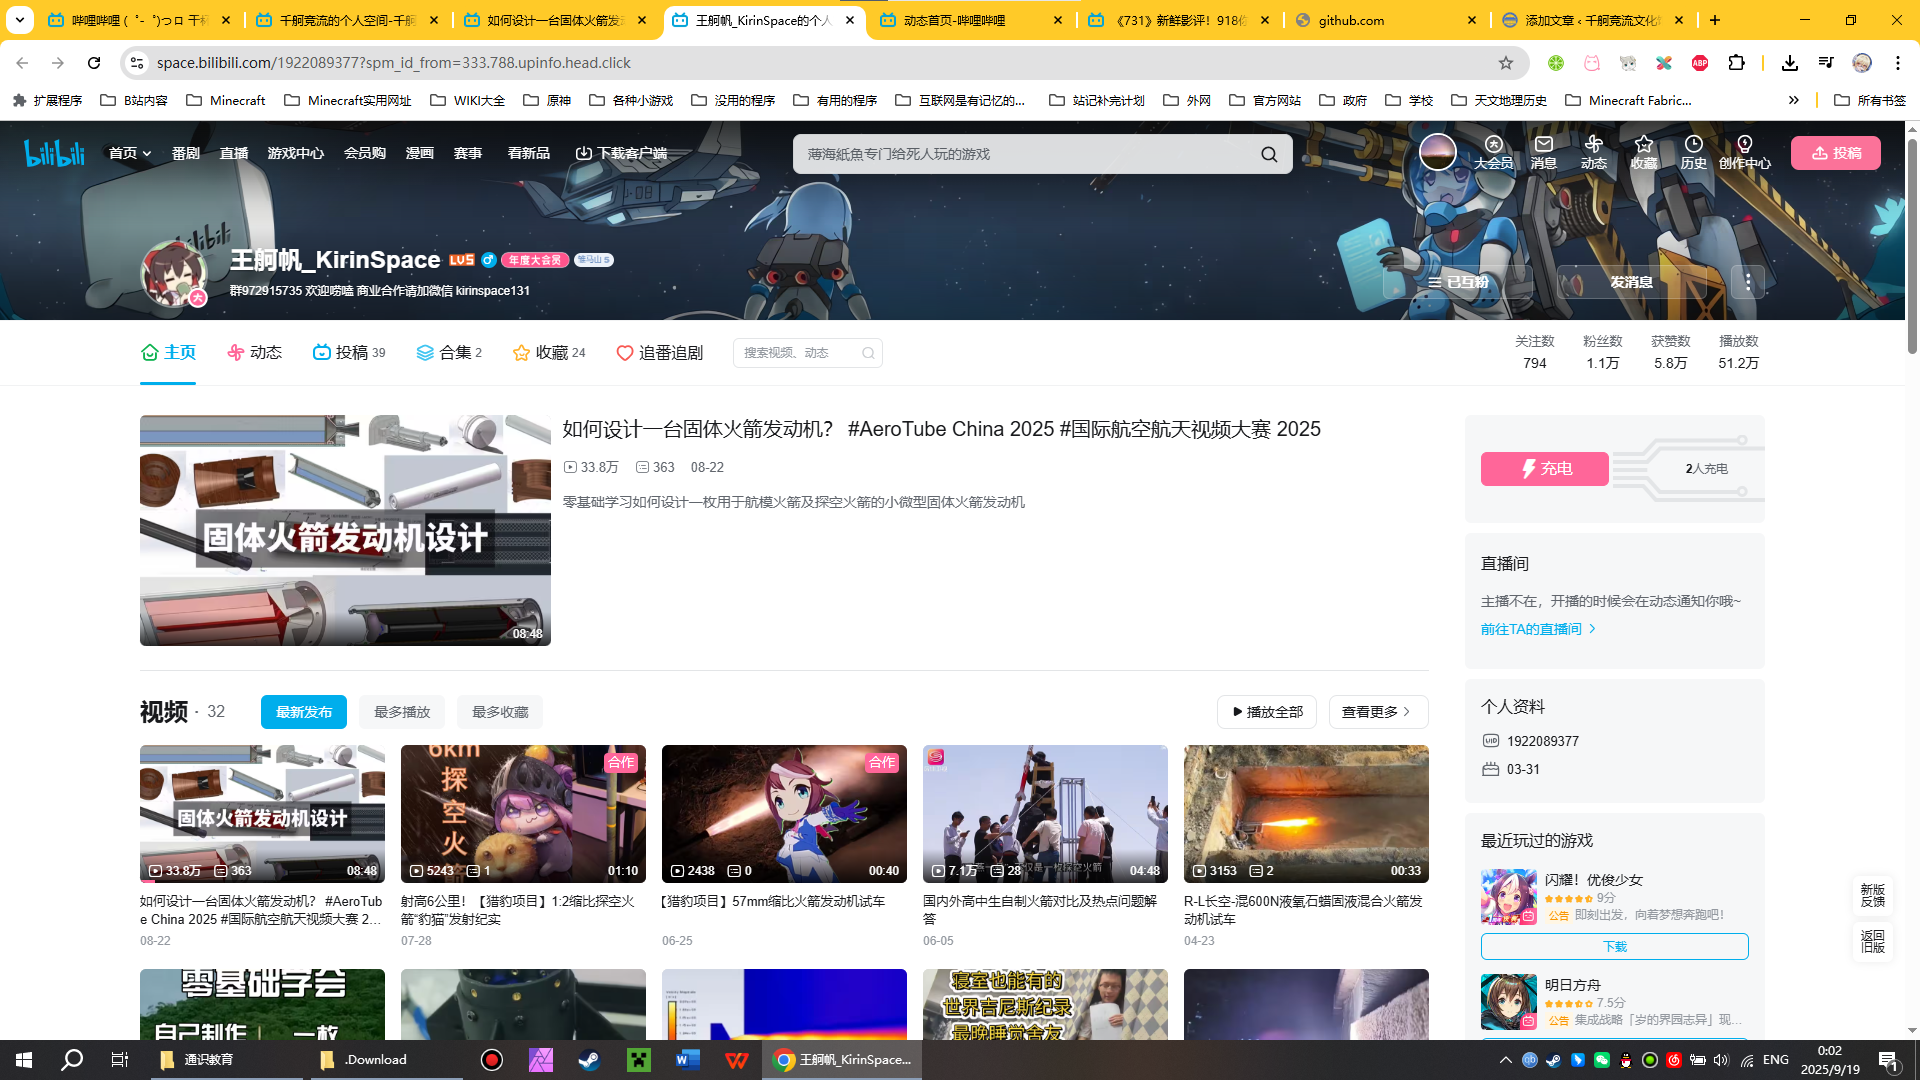1920x1080 pixels.
Task: Expand hidden bookmarks chevron in bookmarks bar
Action: click(x=1794, y=100)
